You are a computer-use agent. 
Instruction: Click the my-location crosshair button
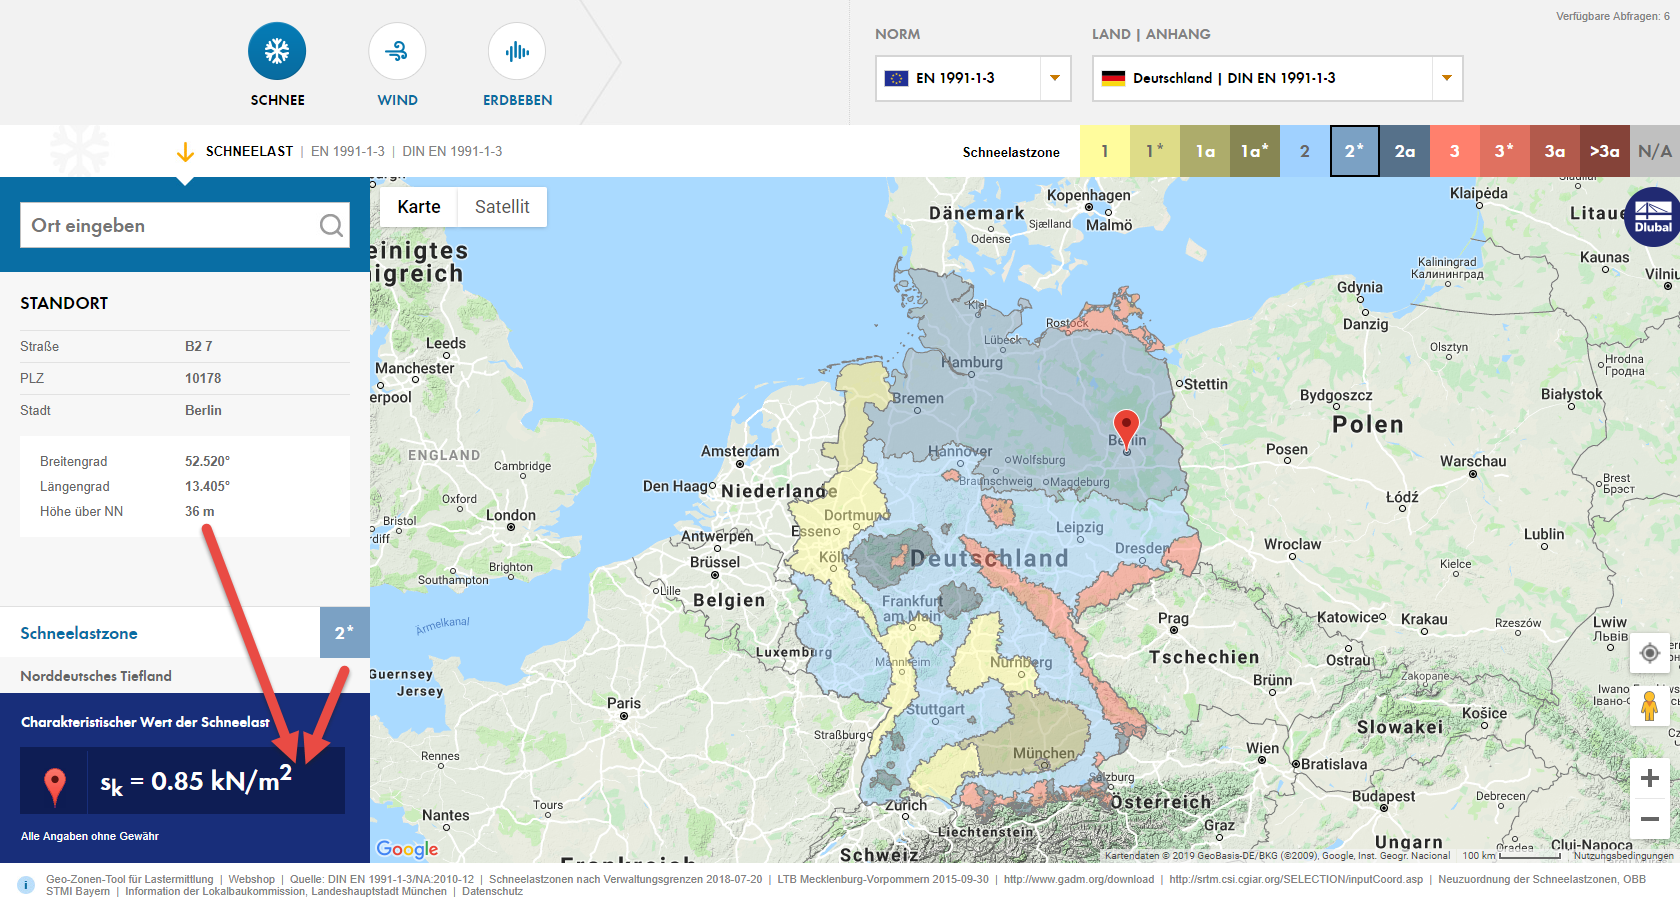pyautogui.click(x=1650, y=653)
